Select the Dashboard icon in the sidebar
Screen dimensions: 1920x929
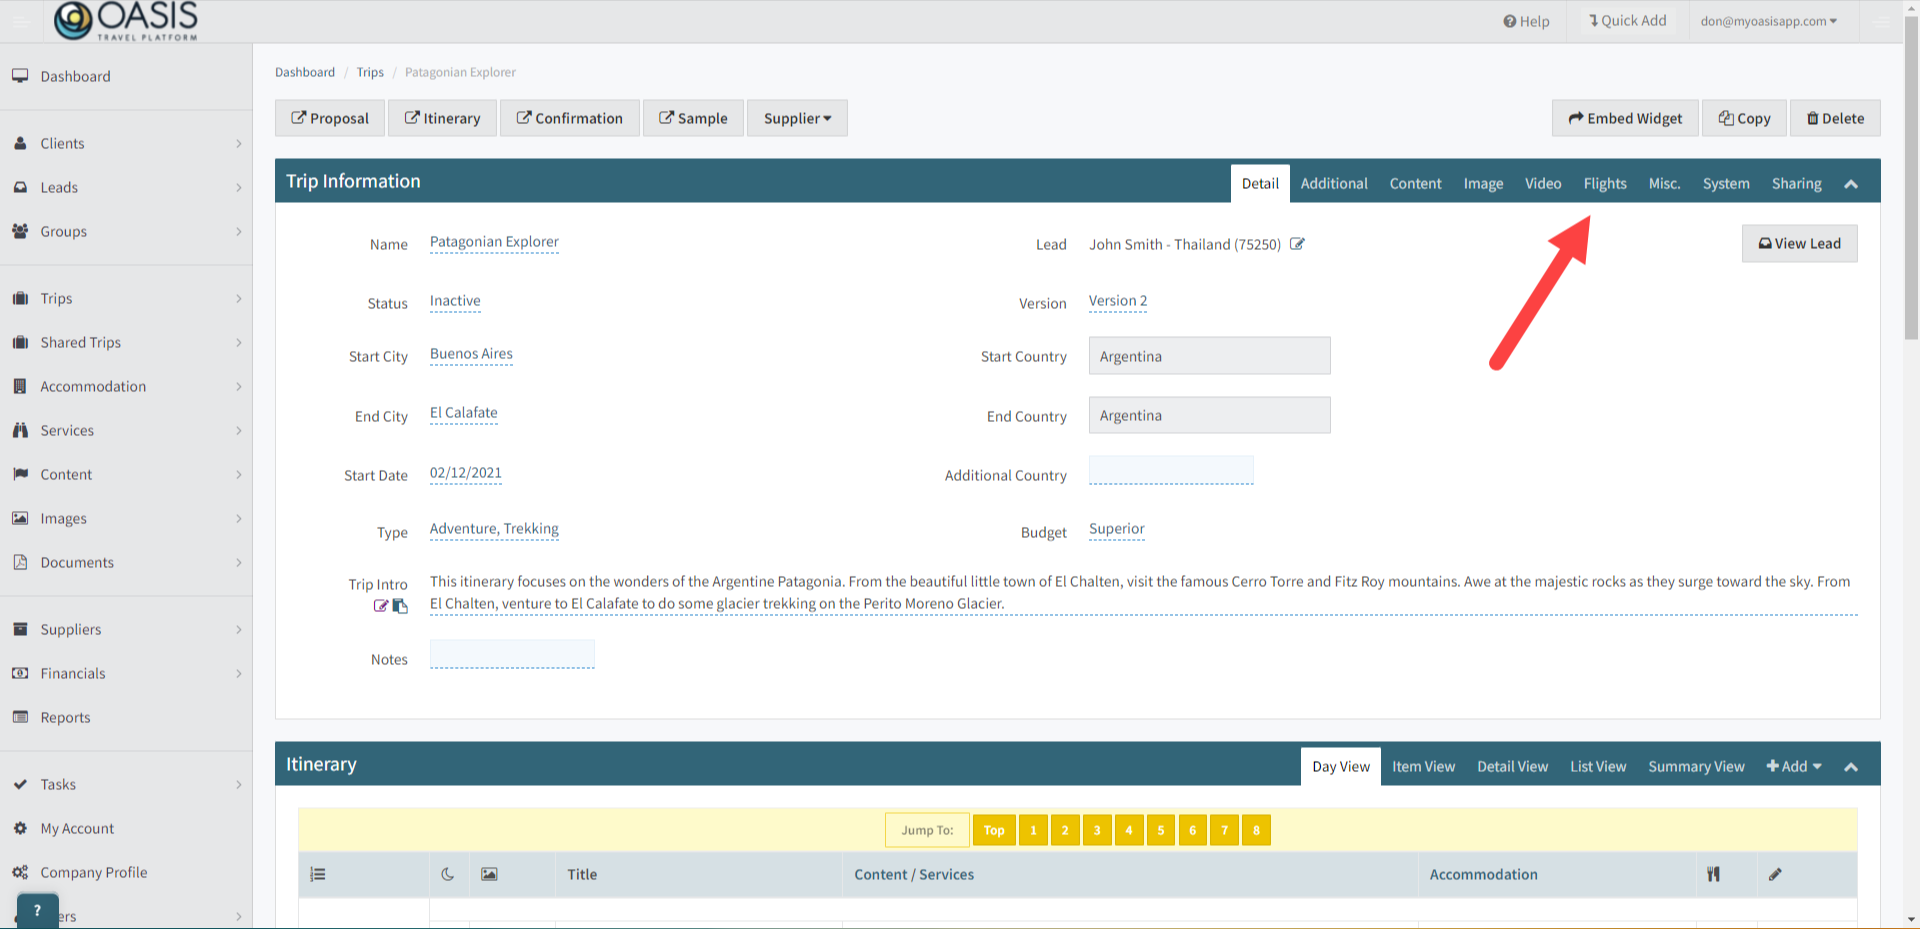[21, 75]
